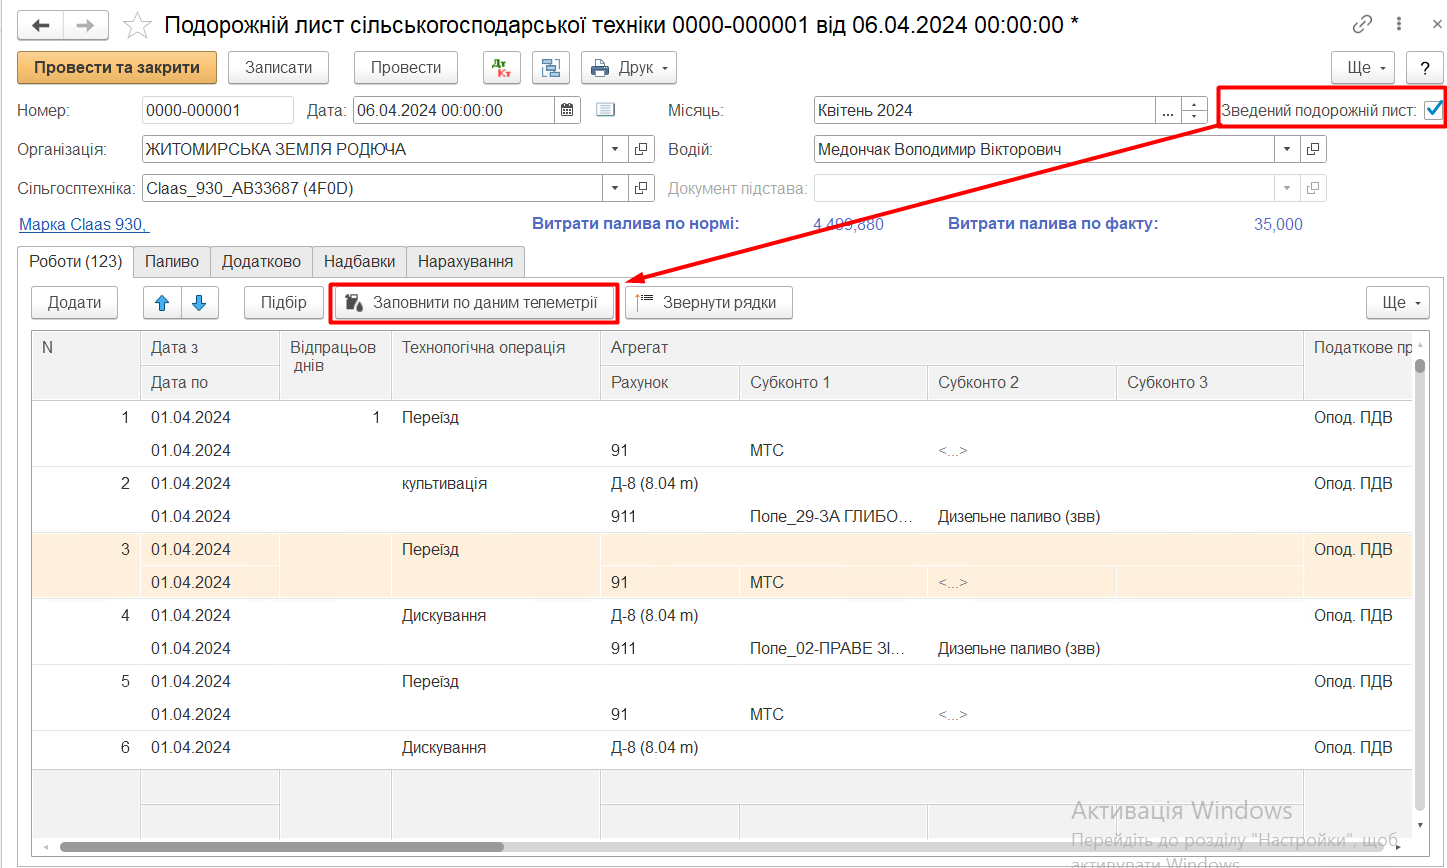Add document to favorites with star icon
Screen dimensions: 1447x868
[x=137, y=25]
